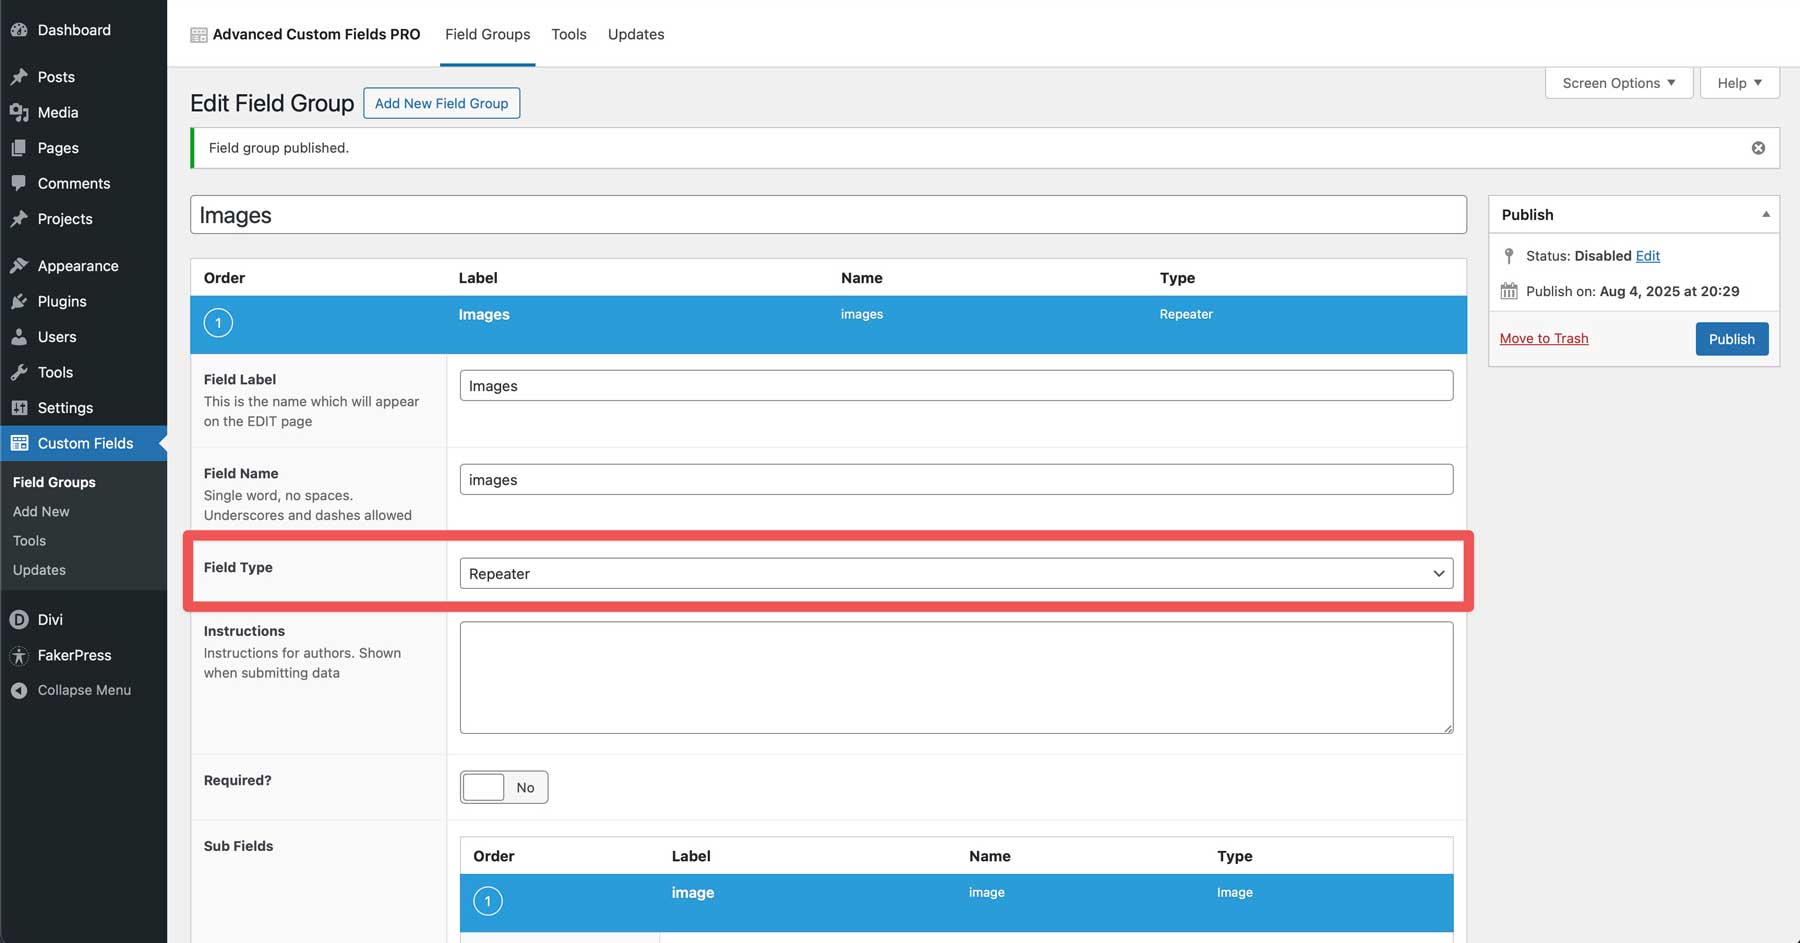1800x943 pixels.
Task: Expand the Screen Options panel
Action: click(x=1617, y=82)
